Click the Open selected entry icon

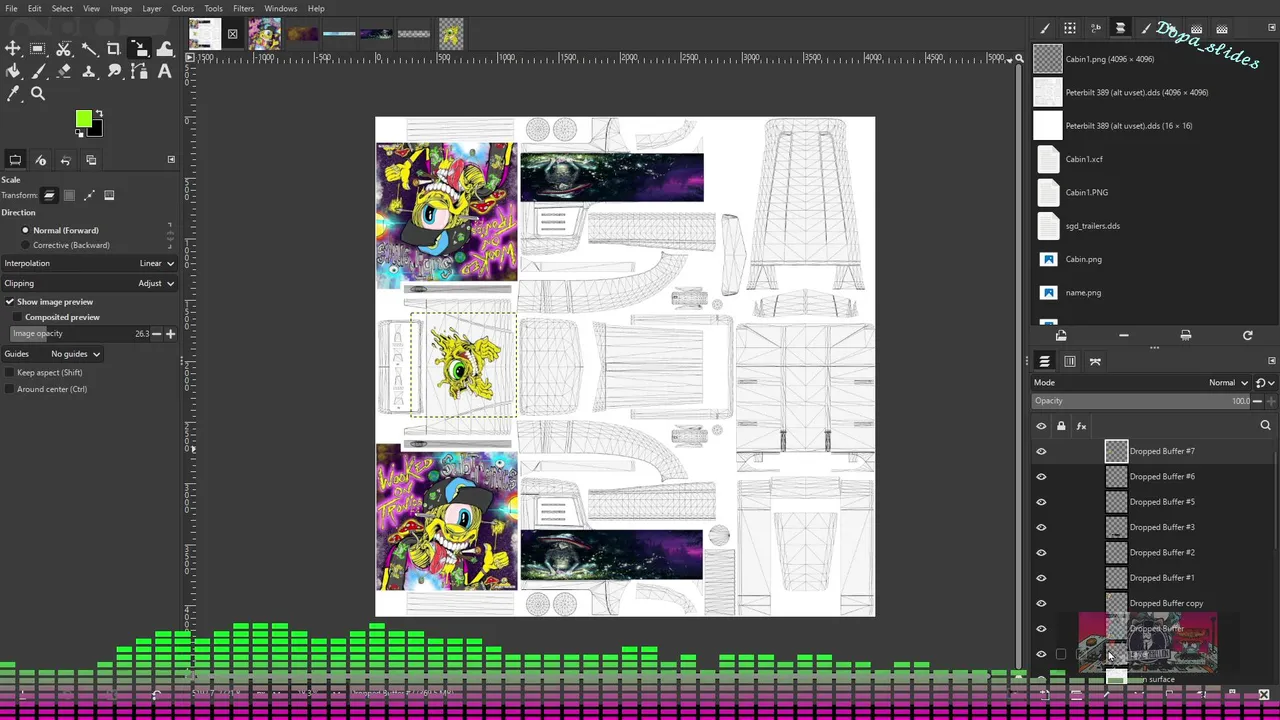click(x=1061, y=336)
